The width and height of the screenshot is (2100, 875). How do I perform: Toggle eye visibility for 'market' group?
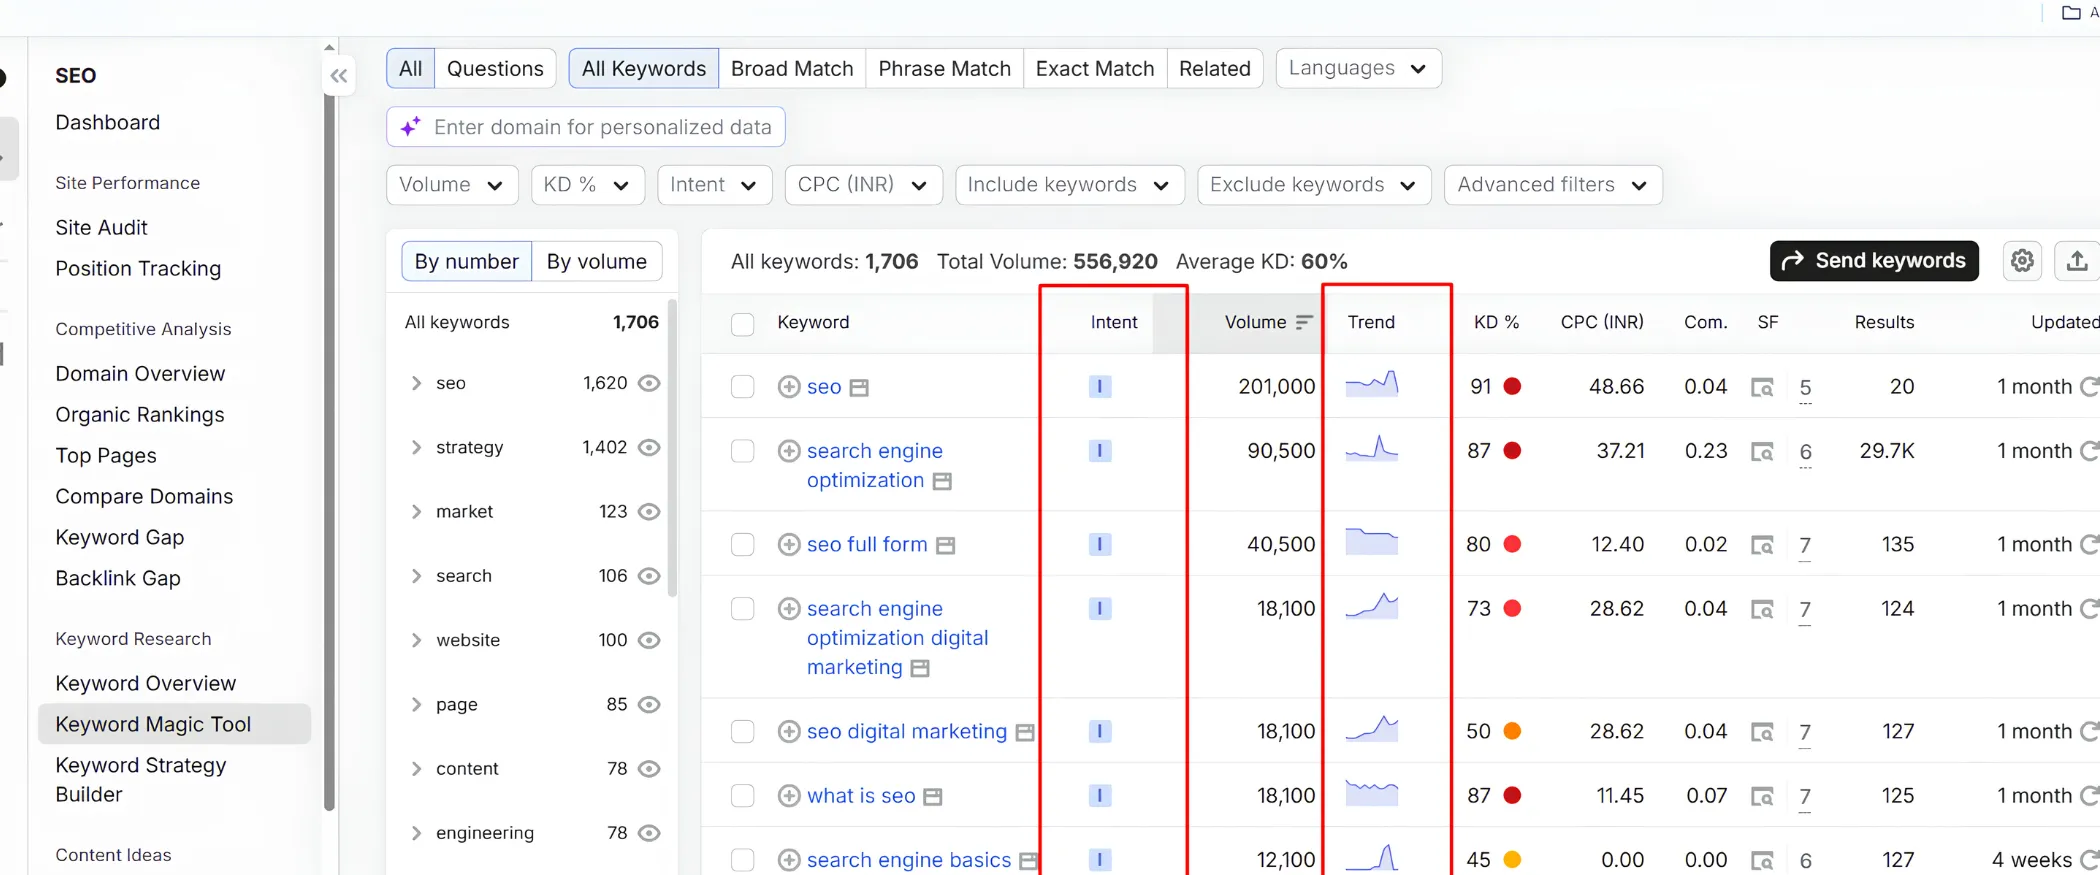tap(649, 512)
